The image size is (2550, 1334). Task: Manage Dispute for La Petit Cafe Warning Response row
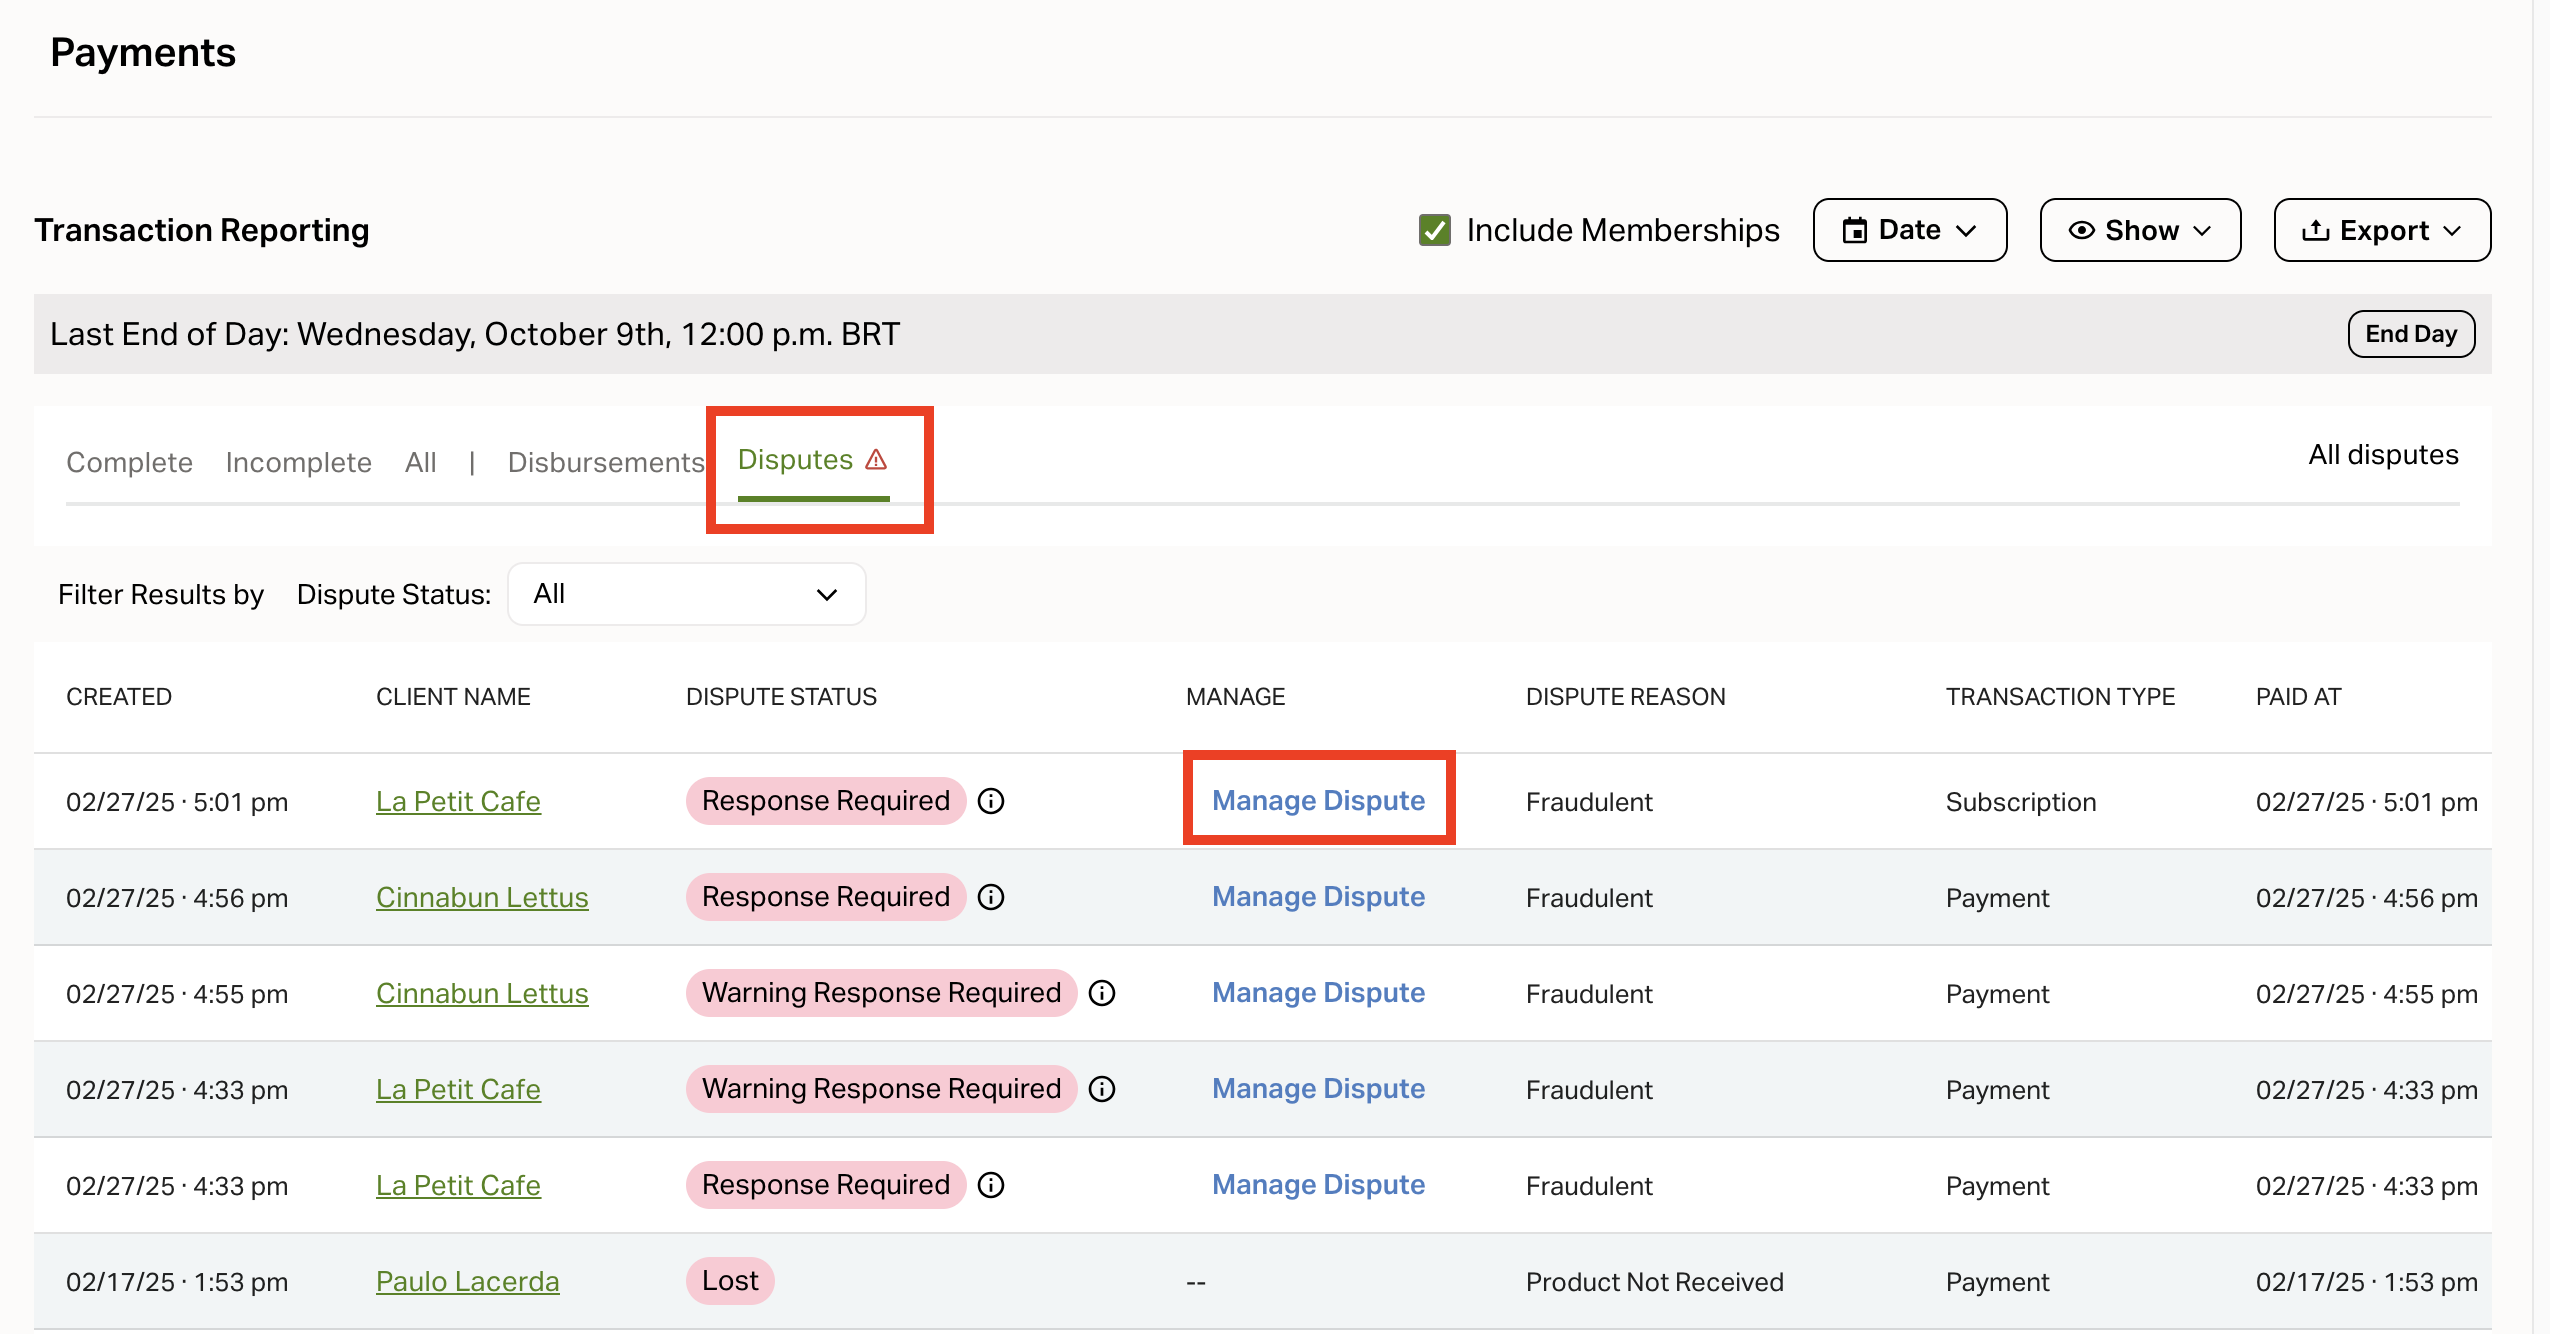(x=1318, y=1088)
